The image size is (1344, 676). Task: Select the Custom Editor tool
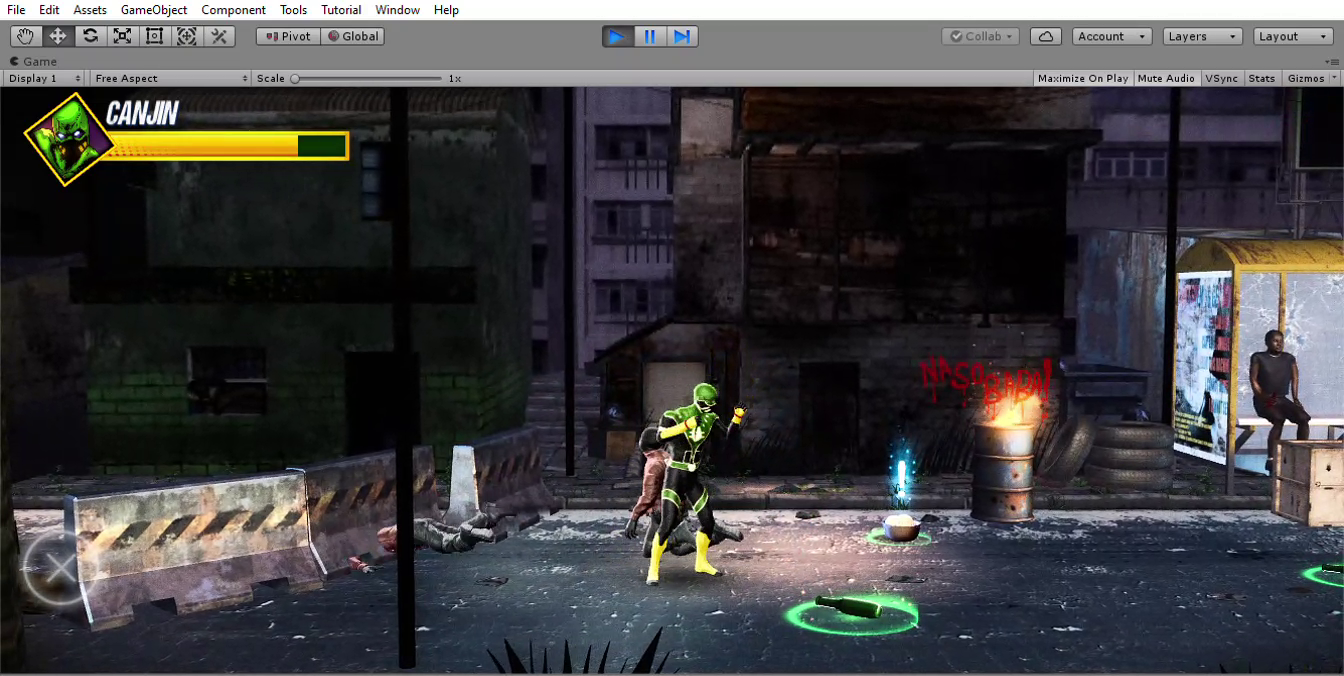[217, 36]
